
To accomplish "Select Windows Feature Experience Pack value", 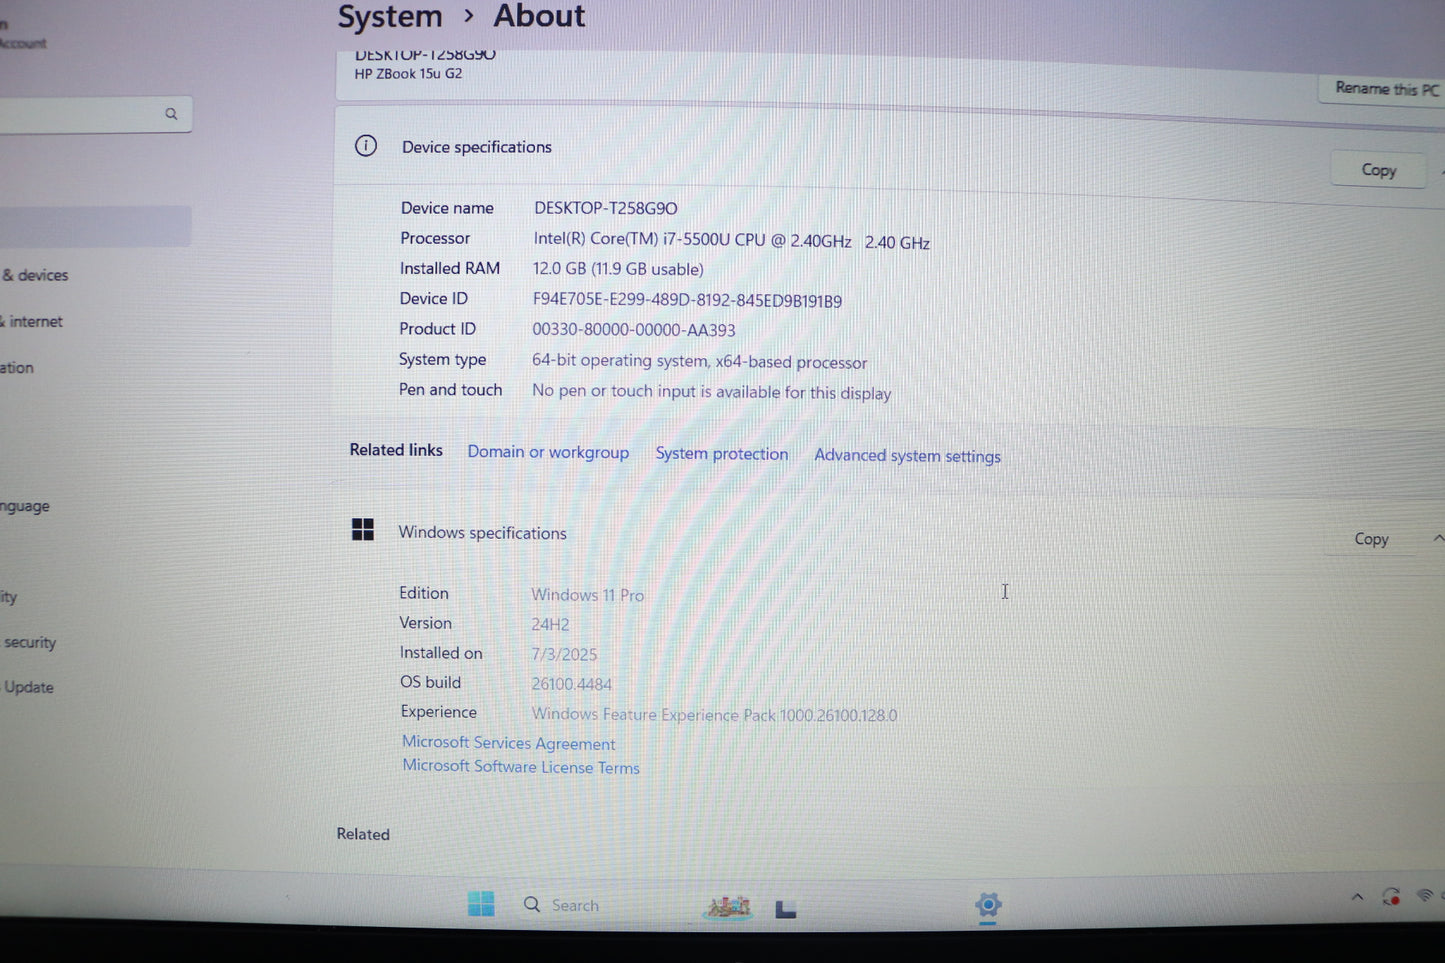I will pyautogui.click(x=714, y=715).
